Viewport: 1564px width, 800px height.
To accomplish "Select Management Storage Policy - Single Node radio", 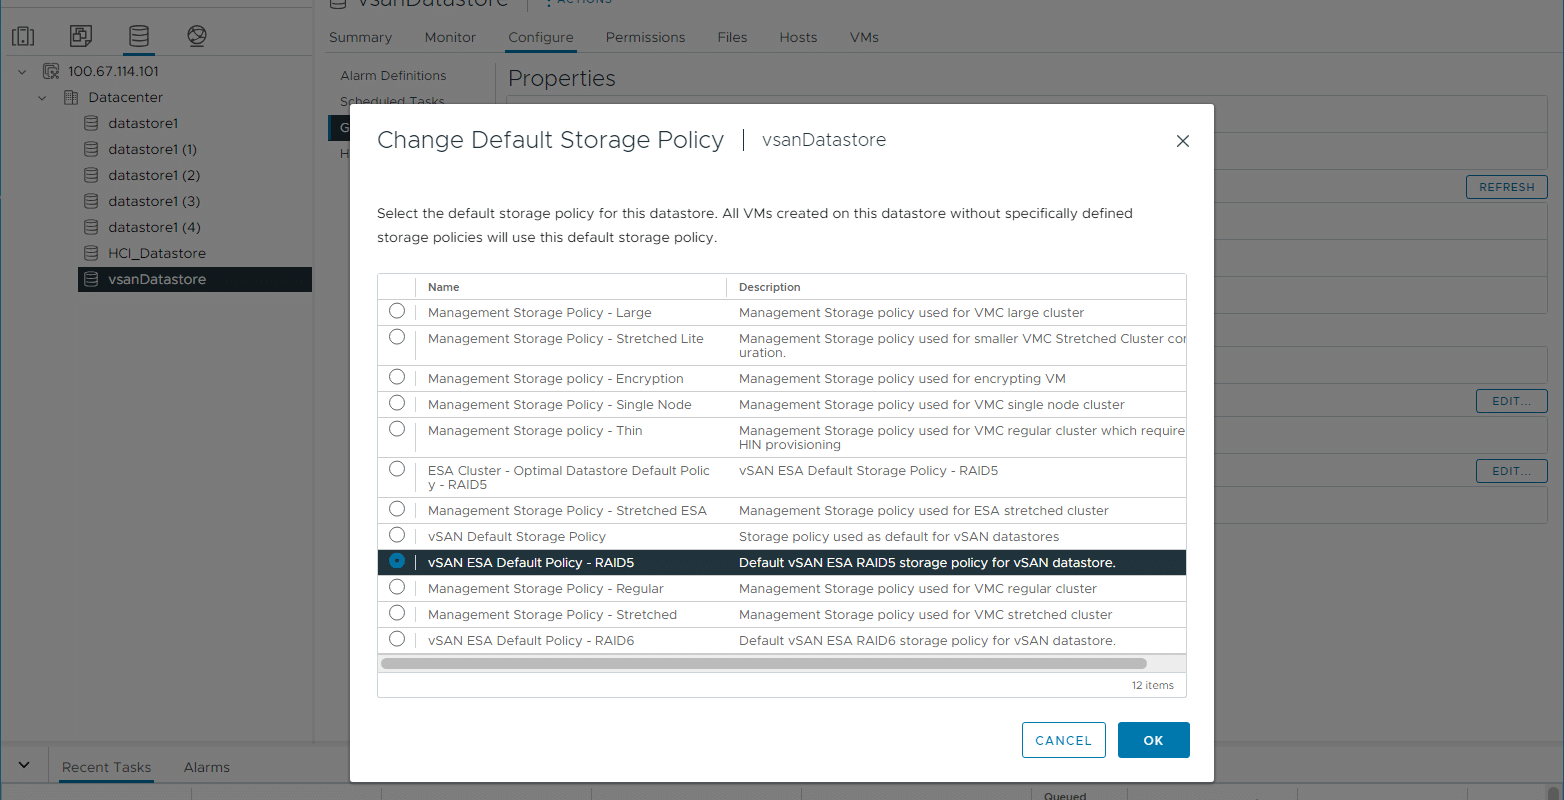I will pos(397,403).
